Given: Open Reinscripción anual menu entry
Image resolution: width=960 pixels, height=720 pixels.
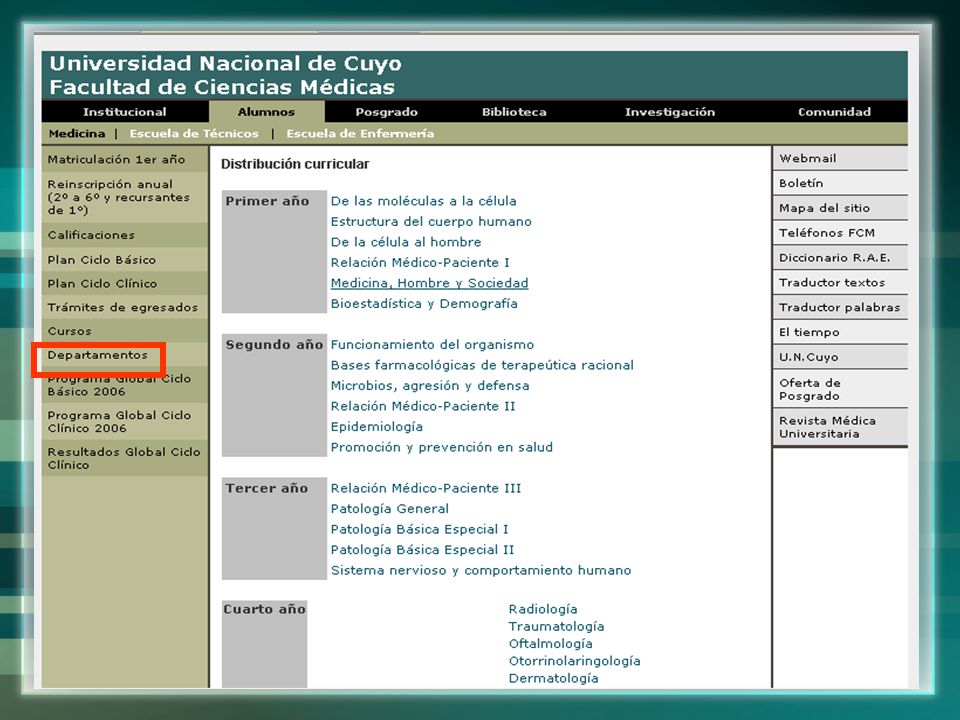Looking at the screenshot, I should [x=125, y=197].
